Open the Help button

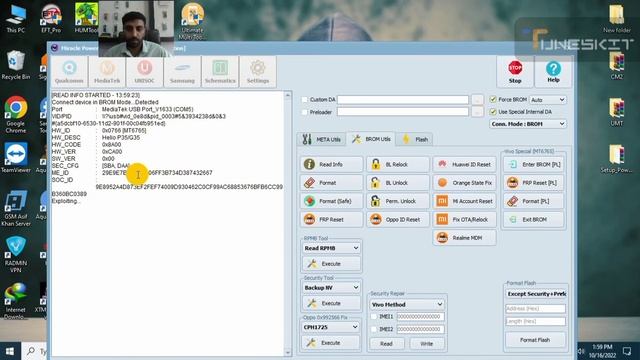[553, 72]
